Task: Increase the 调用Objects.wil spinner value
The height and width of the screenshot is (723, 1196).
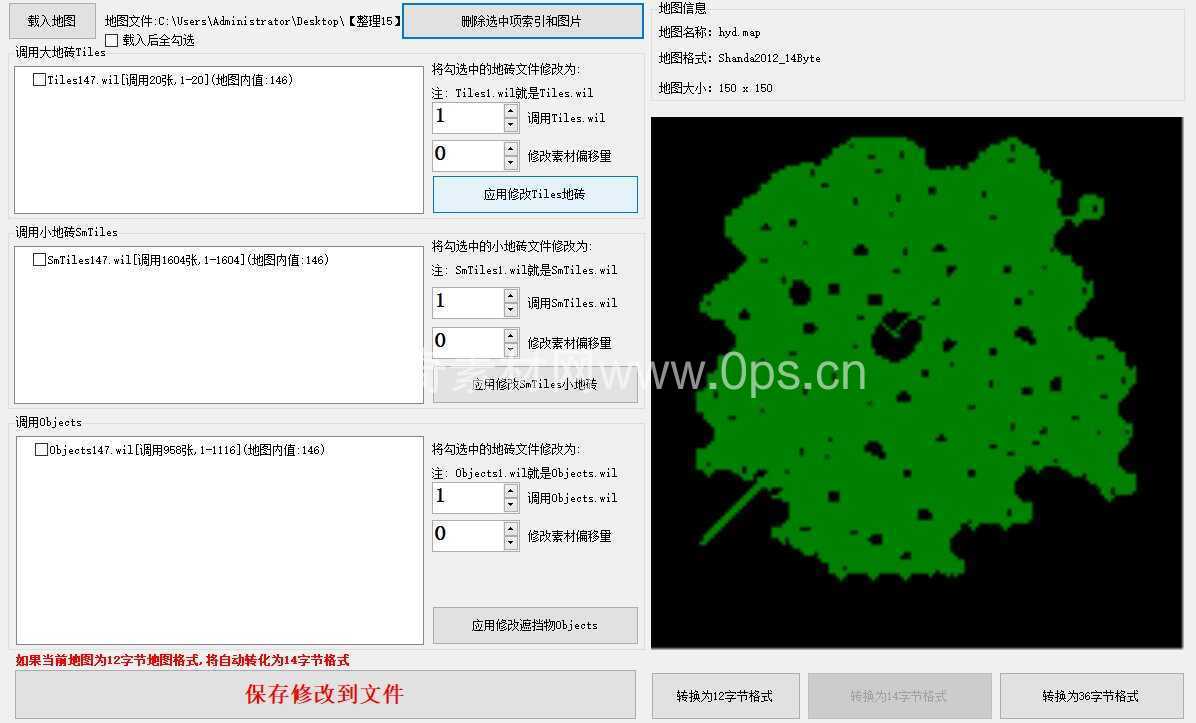Action: (511, 491)
